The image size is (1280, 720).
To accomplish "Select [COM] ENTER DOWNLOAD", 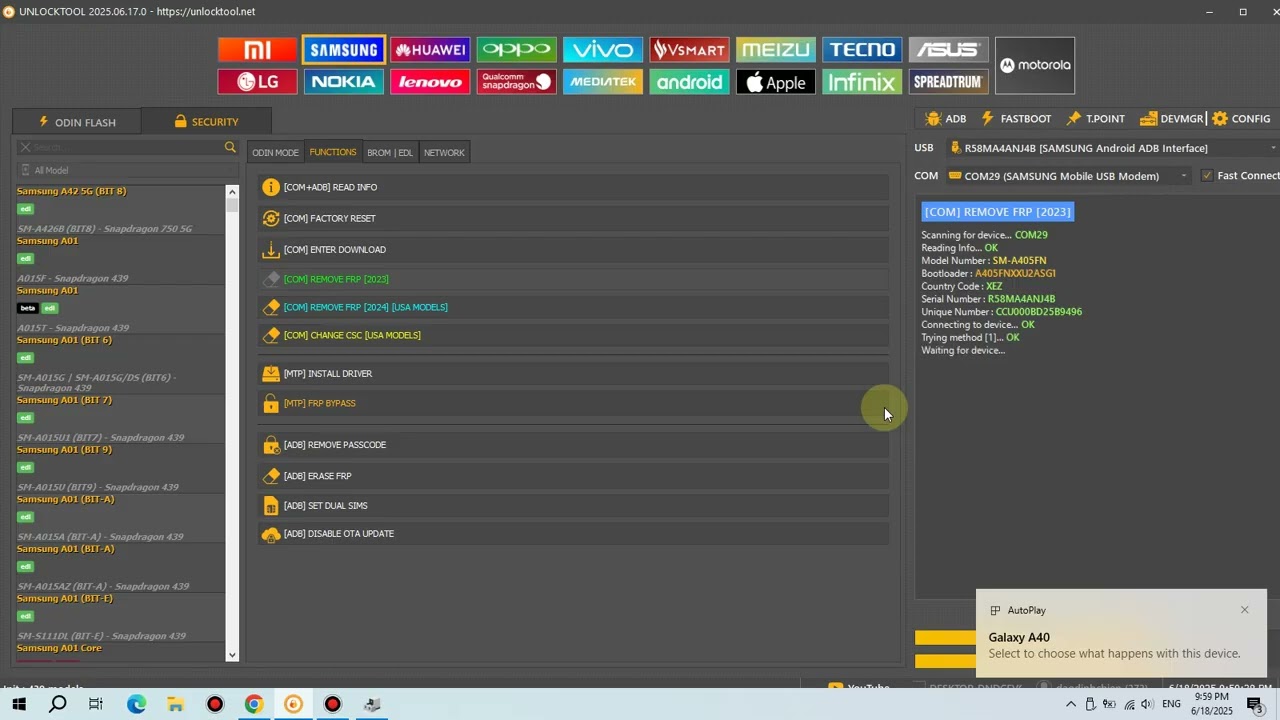I will click(573, 250).
